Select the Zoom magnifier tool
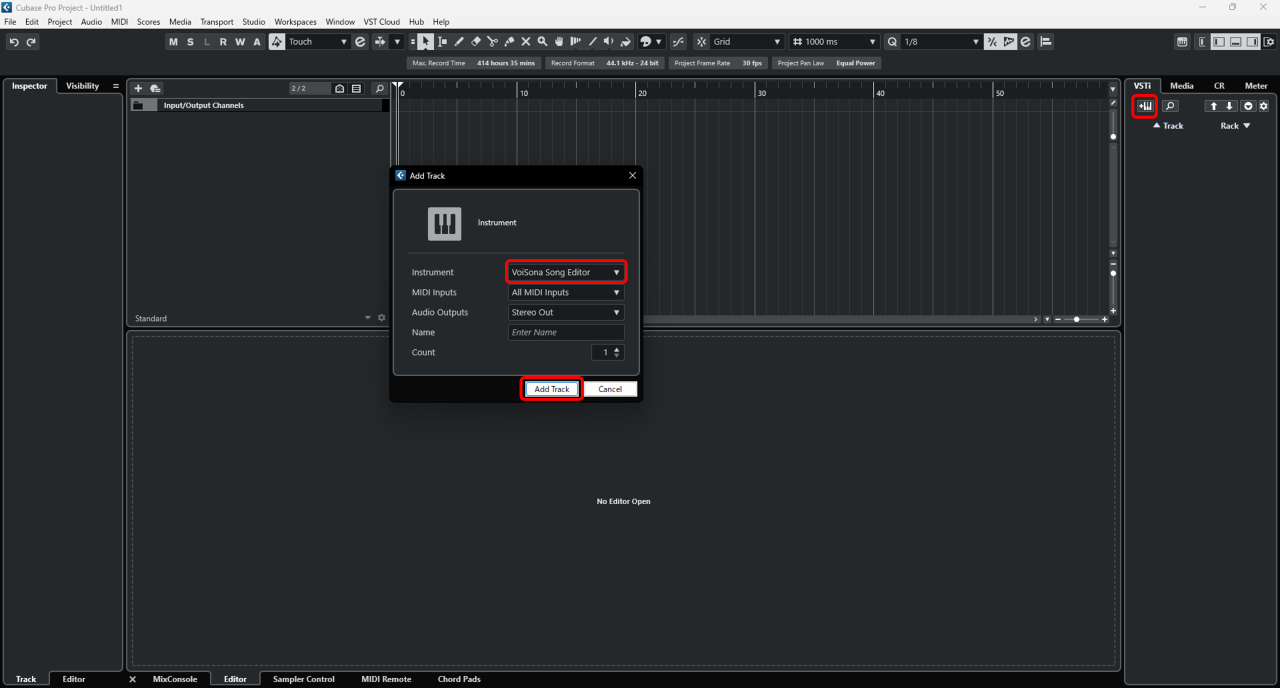 542,42
